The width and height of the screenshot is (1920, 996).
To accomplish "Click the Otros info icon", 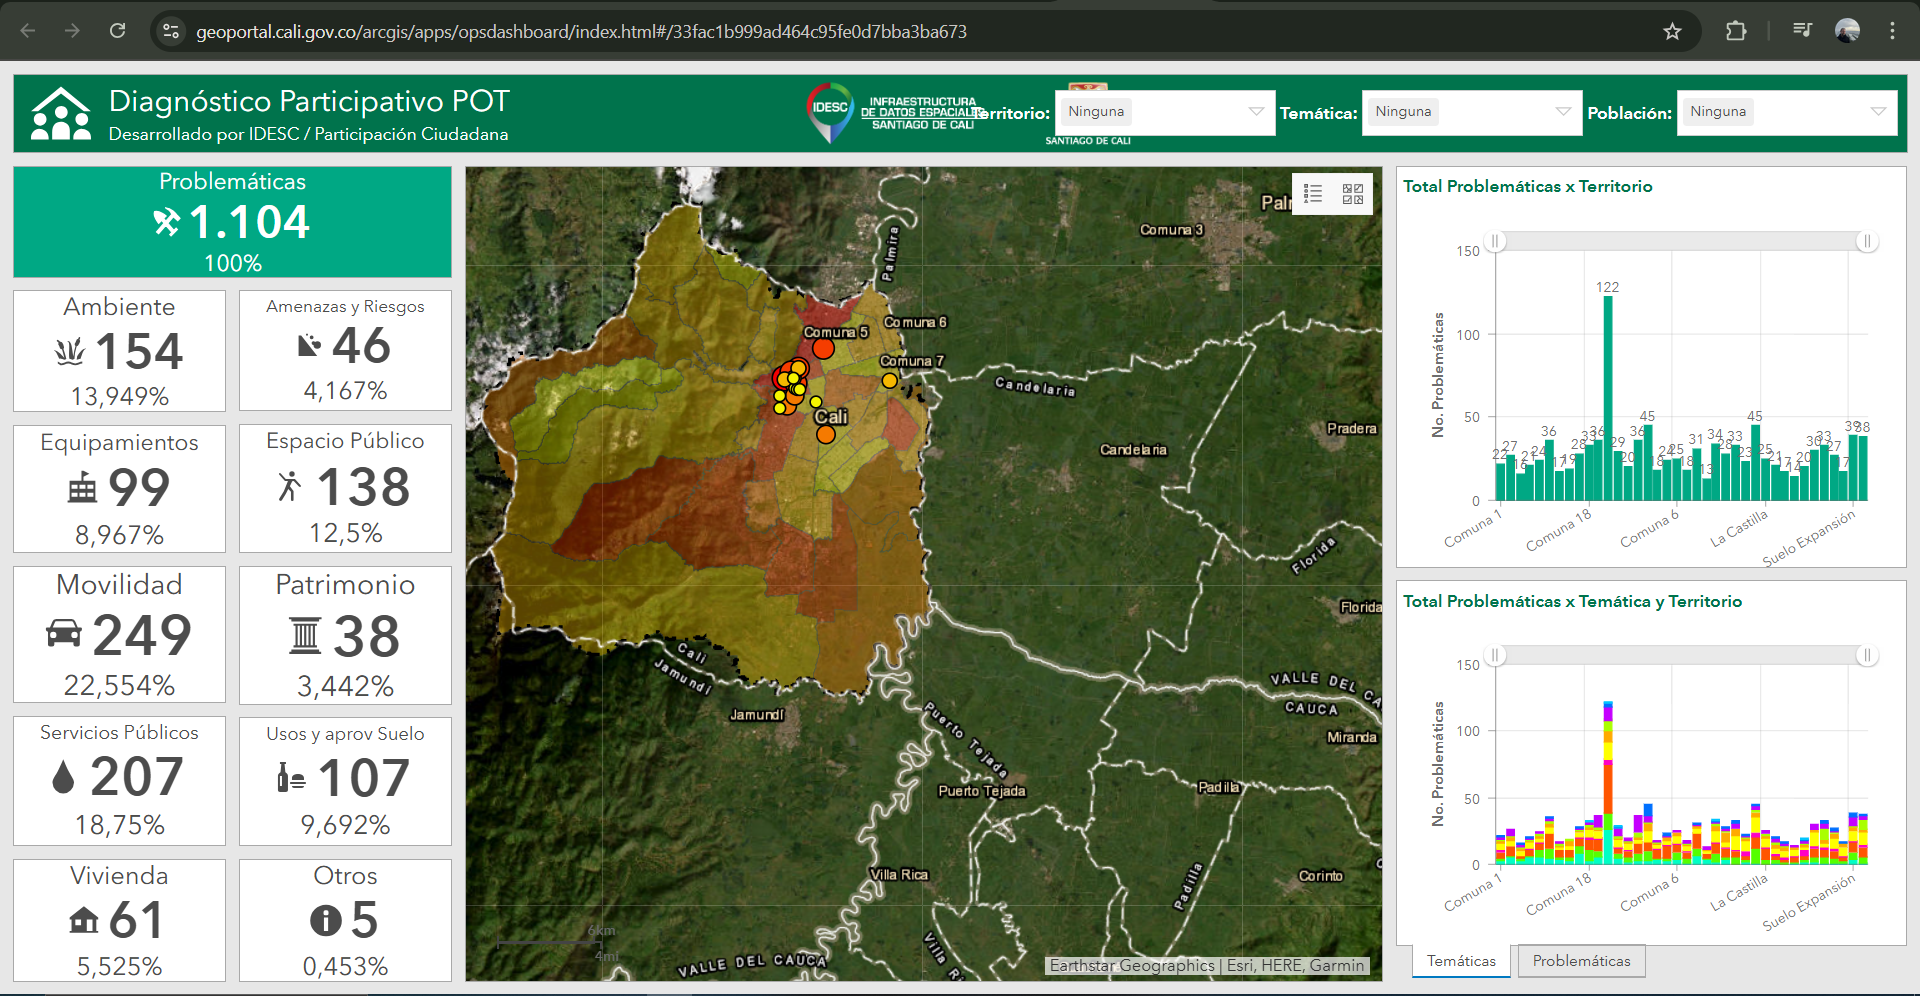I will click(x=325, y=920).
